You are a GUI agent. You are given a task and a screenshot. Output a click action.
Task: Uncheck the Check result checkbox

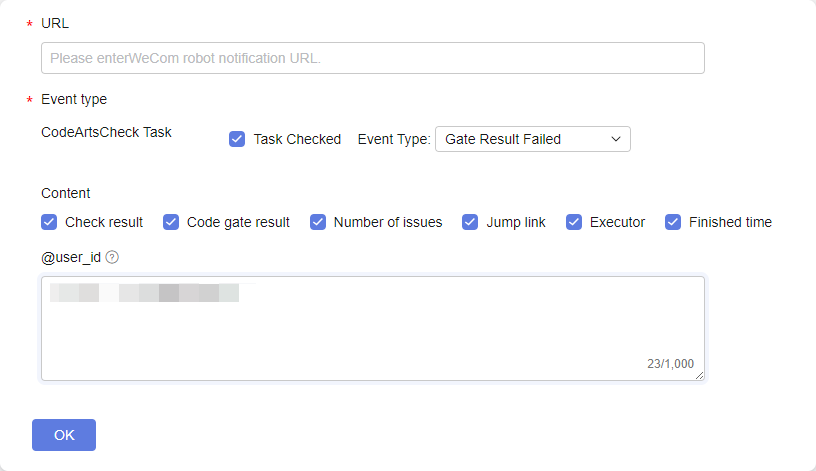pos(49,222)
